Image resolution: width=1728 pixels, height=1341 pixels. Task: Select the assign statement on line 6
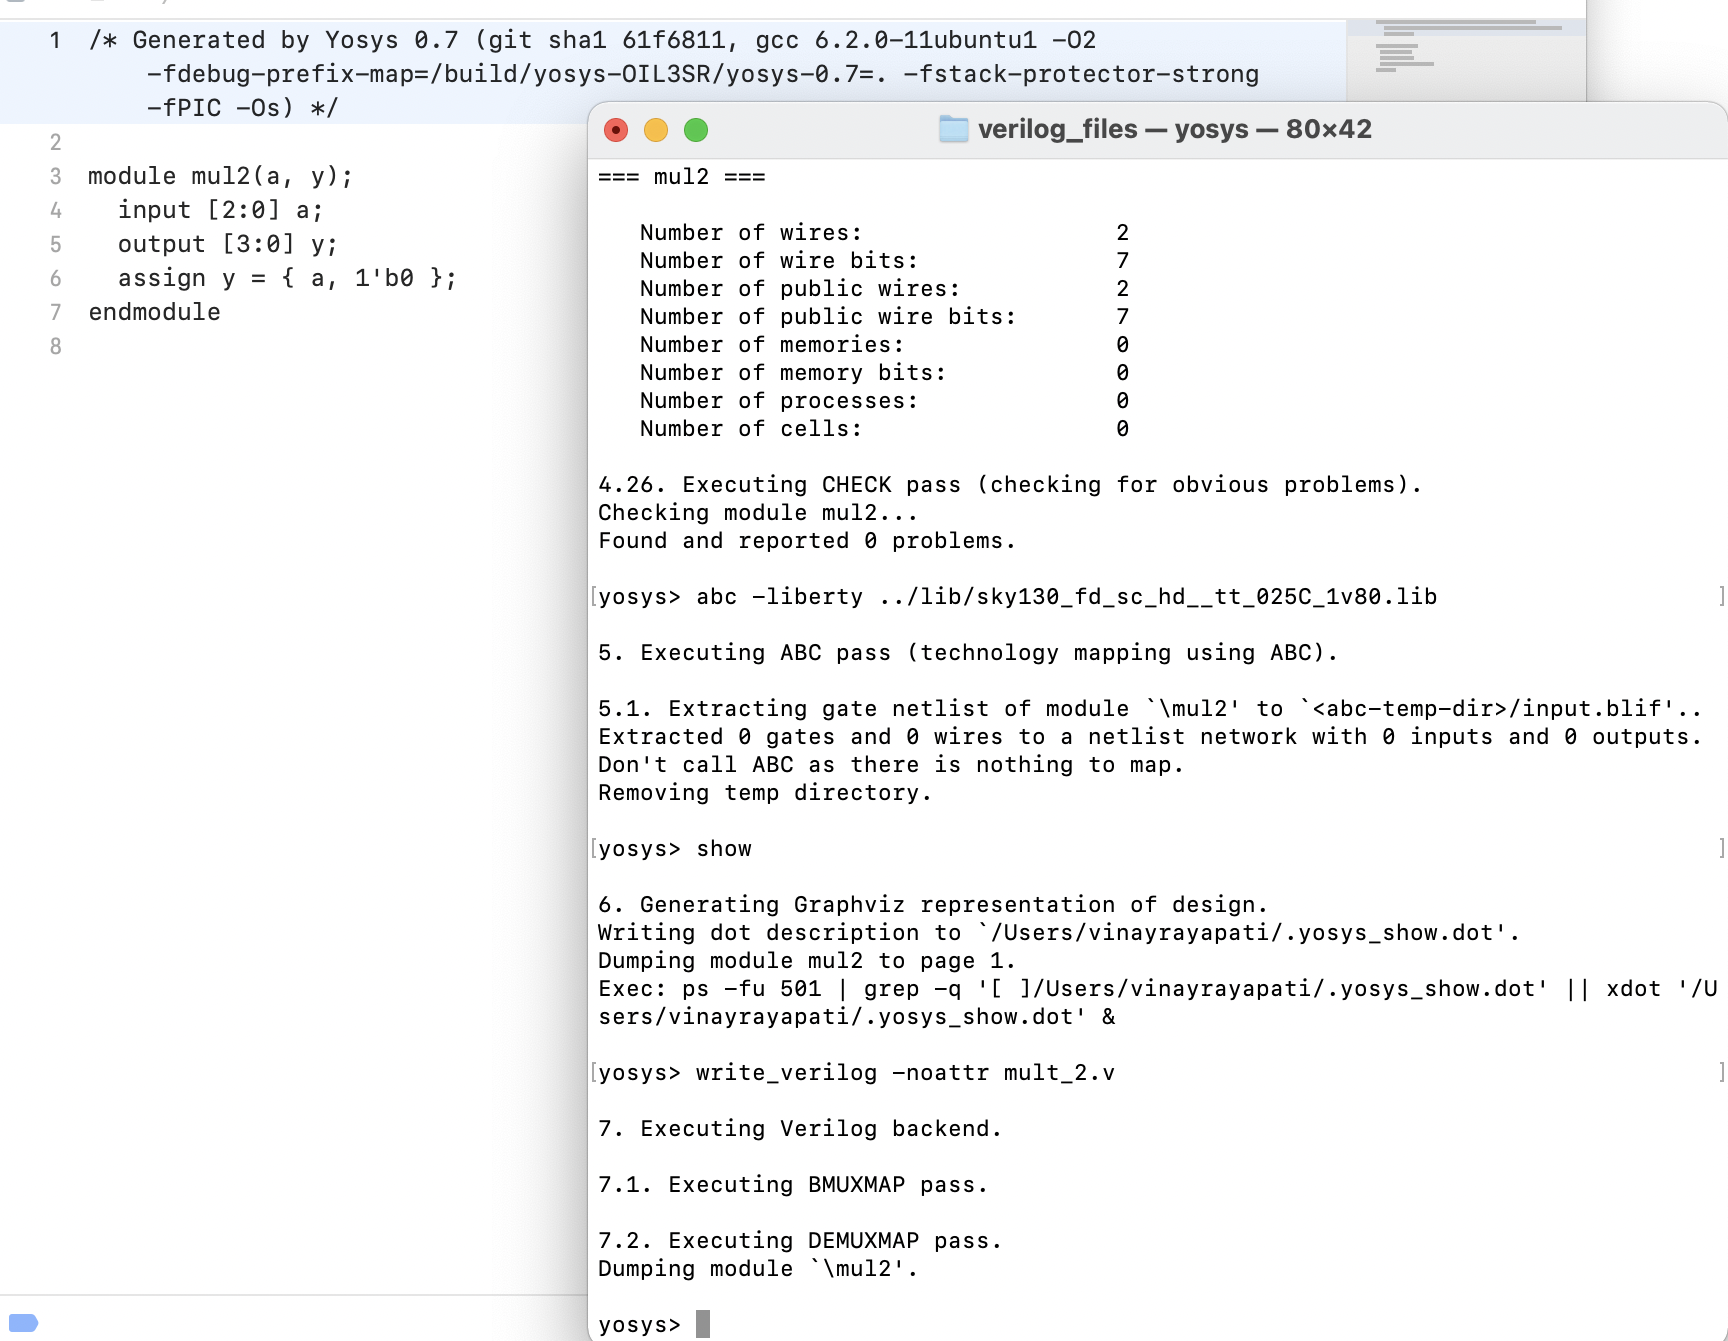pos(287,278)
